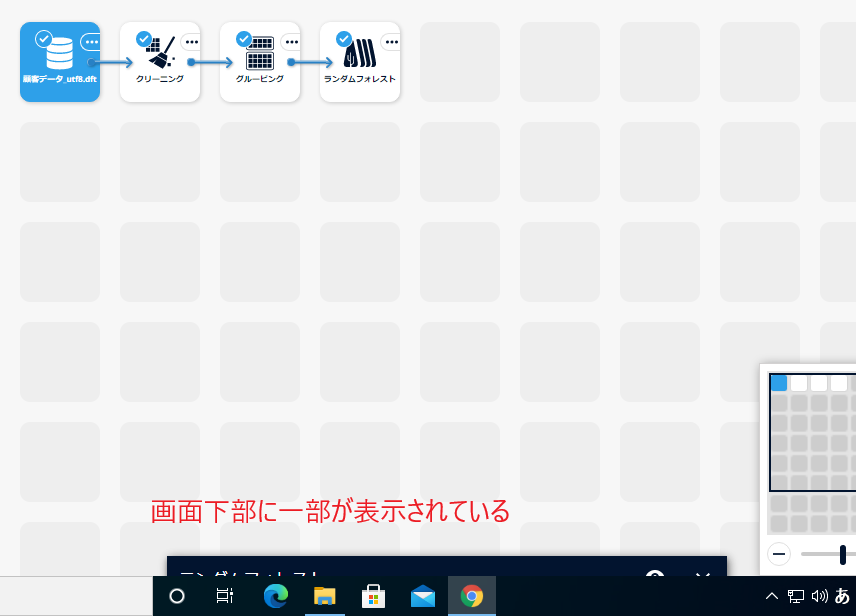
Task: Toggle the Japanese IME あ indicator
Action: coord(842,596)
